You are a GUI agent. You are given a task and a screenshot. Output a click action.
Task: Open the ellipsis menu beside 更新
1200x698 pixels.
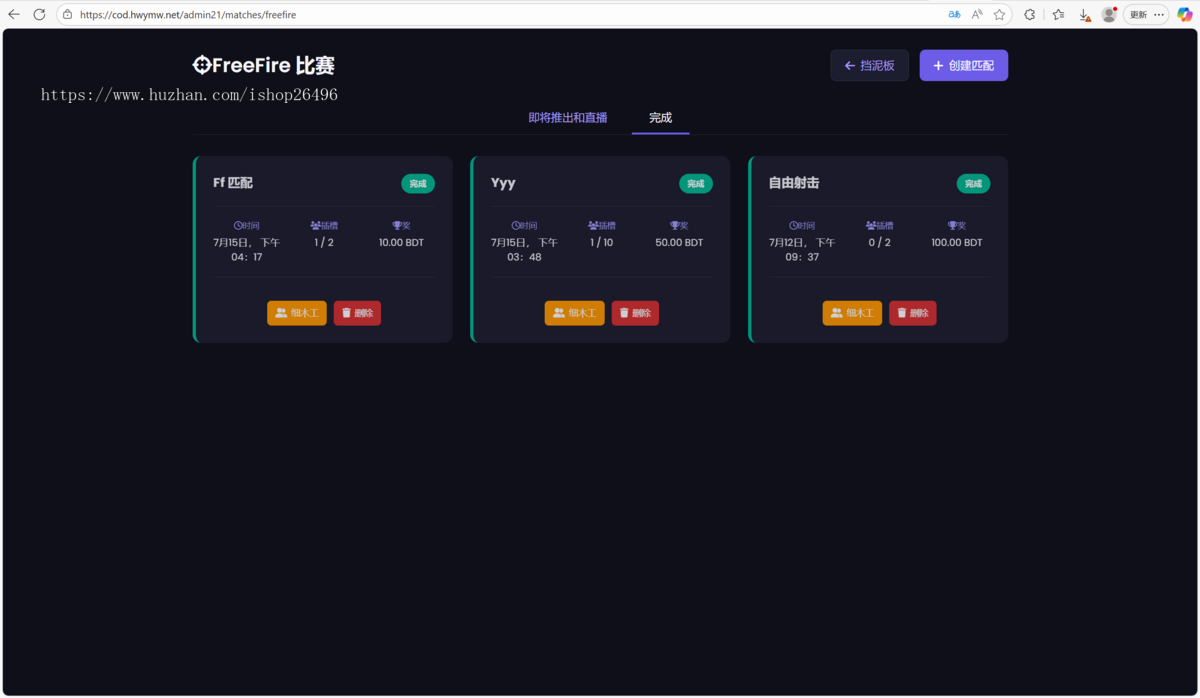(1160, 14)
